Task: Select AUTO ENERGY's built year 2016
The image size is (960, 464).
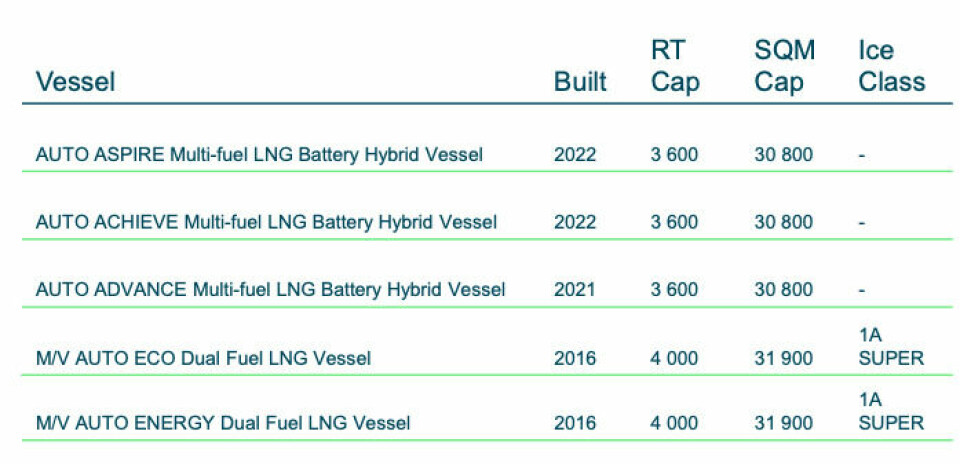Action: (575, 424)
